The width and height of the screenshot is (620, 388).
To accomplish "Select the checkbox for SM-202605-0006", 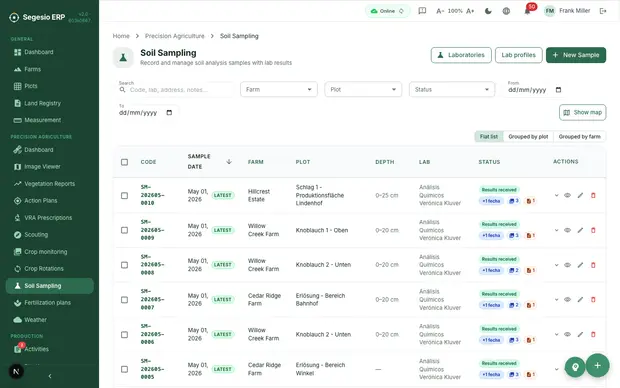I will pos(125,335).
